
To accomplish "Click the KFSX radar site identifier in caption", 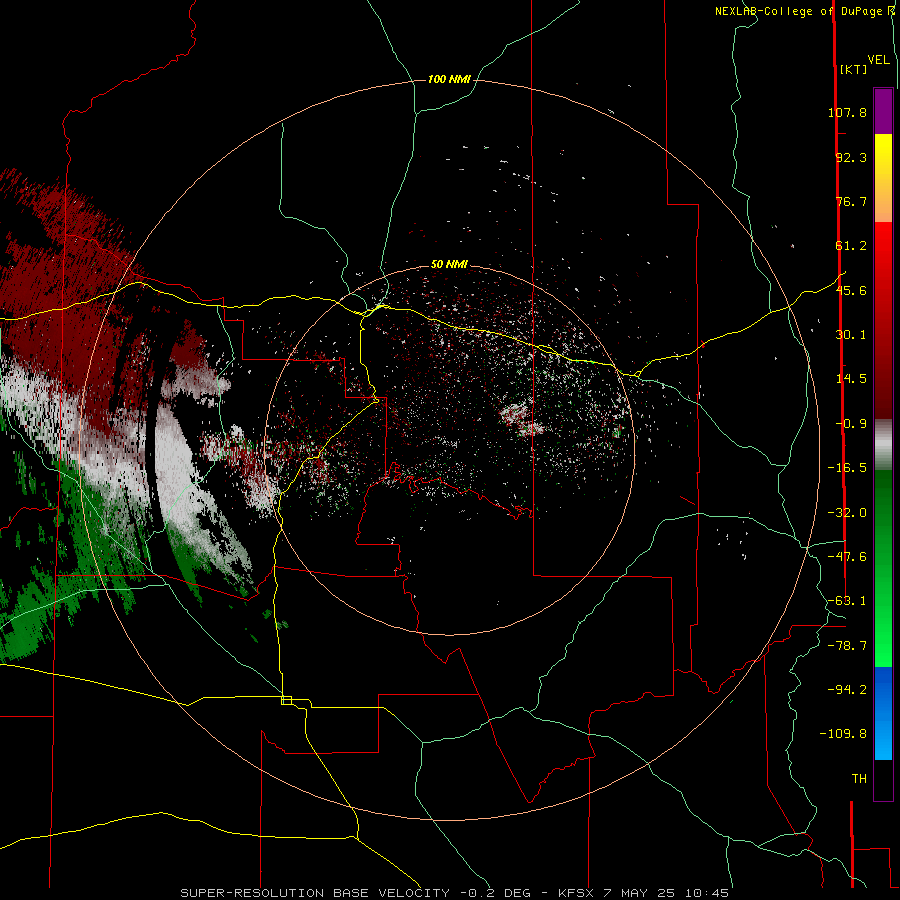I will 576,893.
